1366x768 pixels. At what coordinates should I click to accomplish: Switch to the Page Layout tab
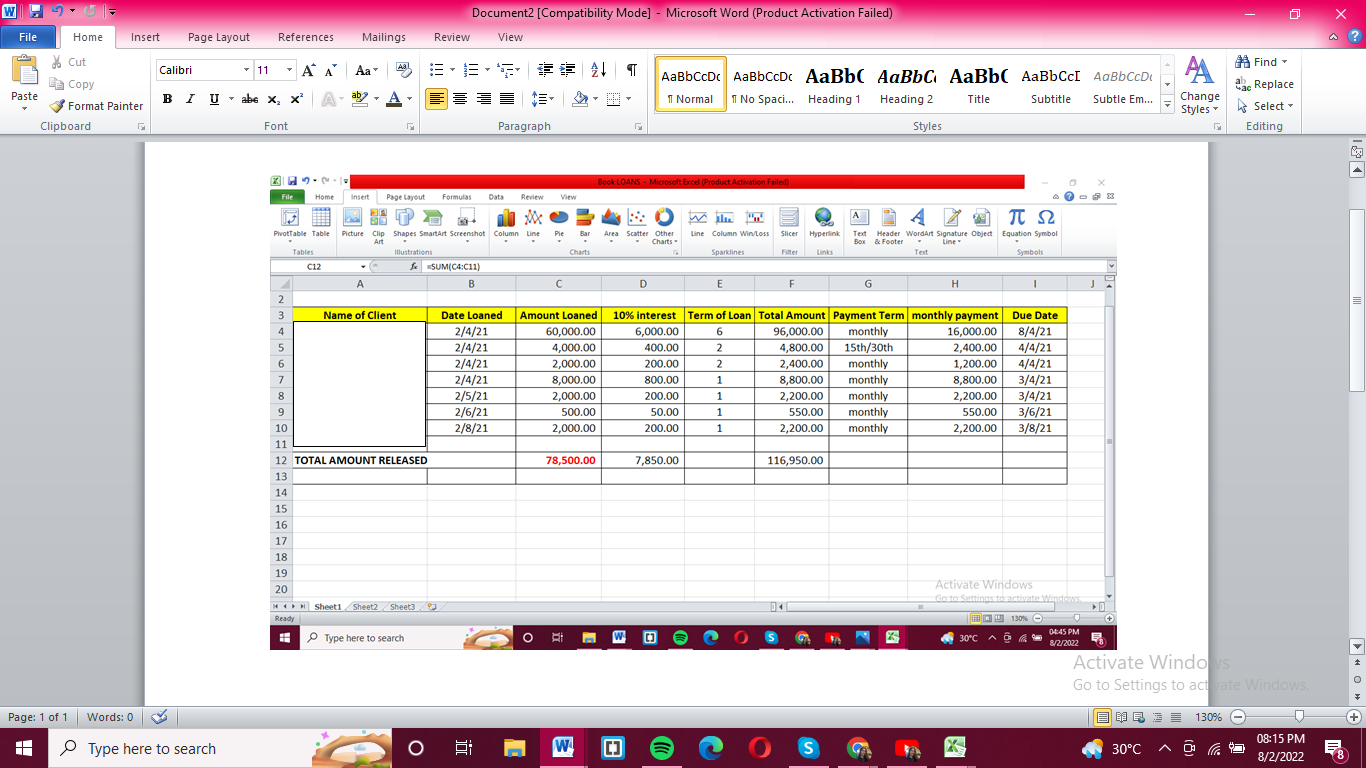(219, 37)
